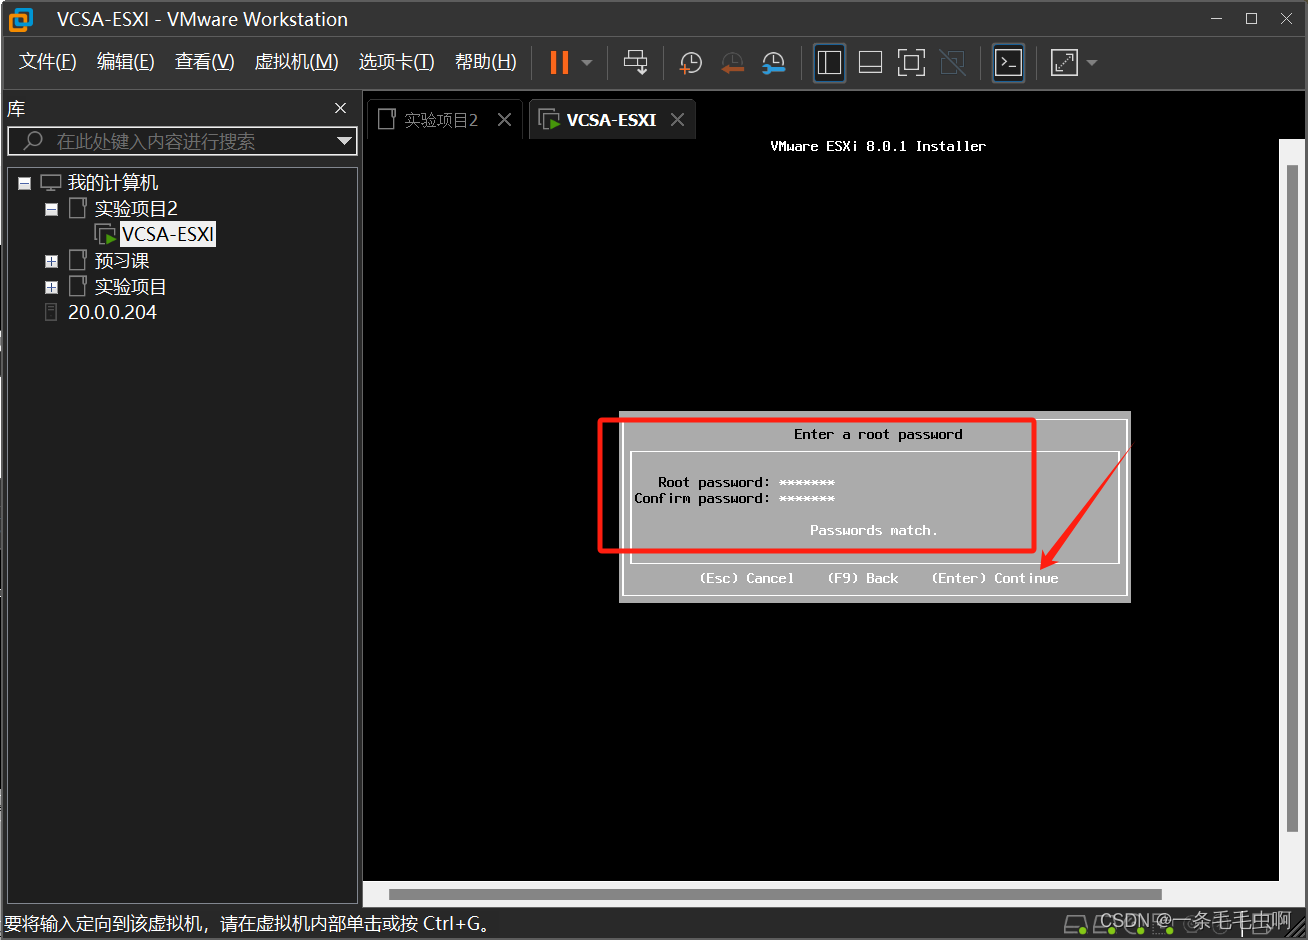This screenshot has width=1308, height=940.
Task: Click (Enter) Continue in the installer
Action: coord(995,578)
